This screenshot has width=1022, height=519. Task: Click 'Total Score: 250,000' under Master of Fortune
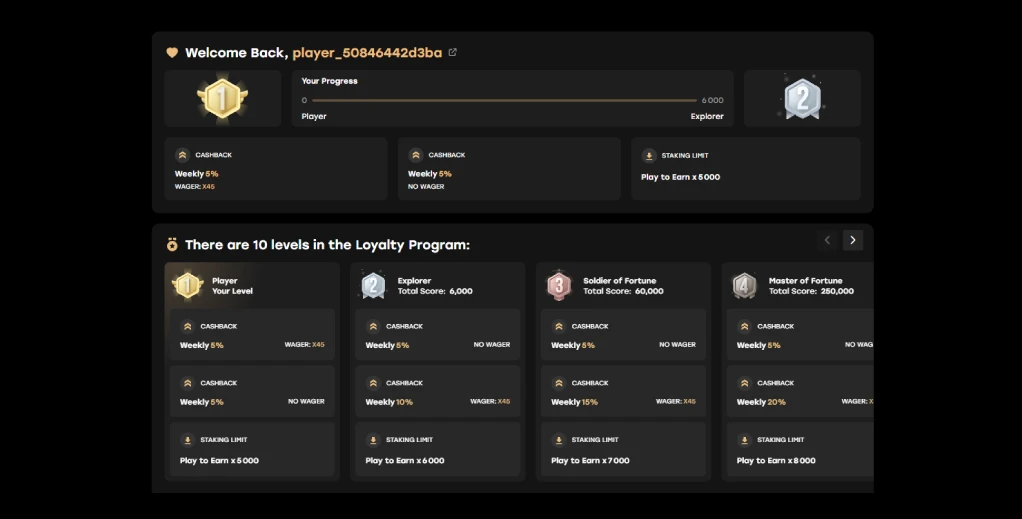coord(811,291)
